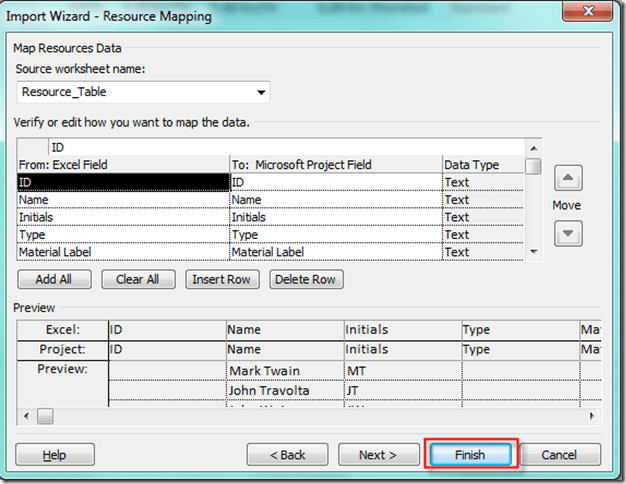Screen dimensions: 626x484
Task: Click the Finish button
Action: (469, 455)
